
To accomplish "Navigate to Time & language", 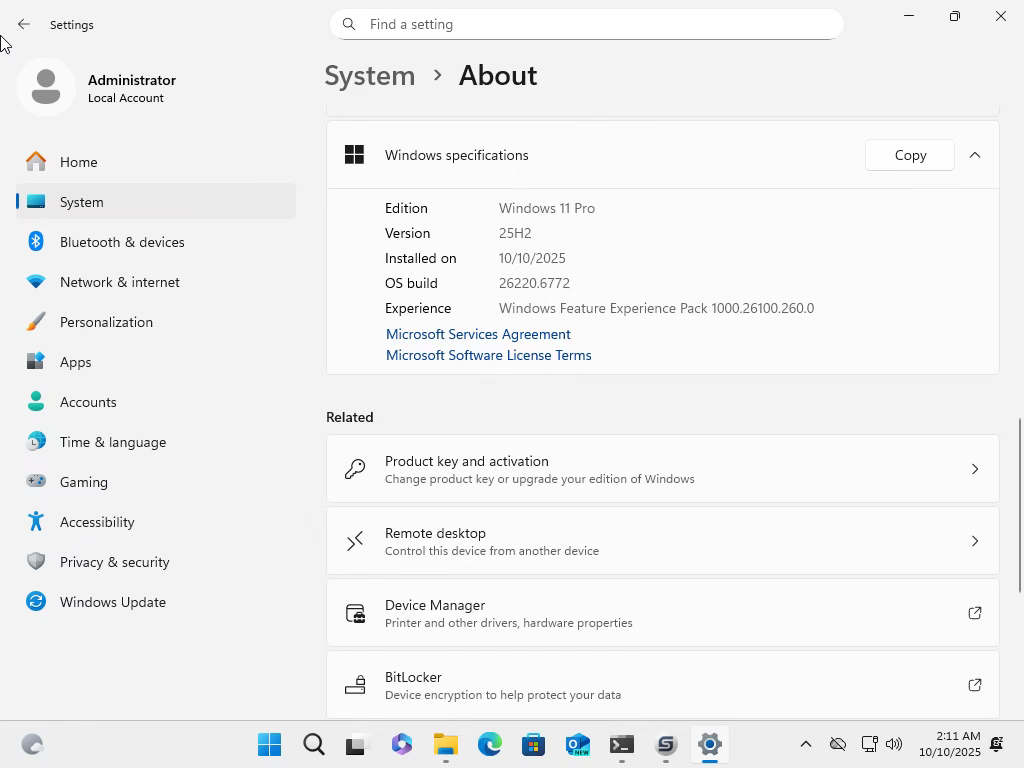I will [x=113, y=442].
